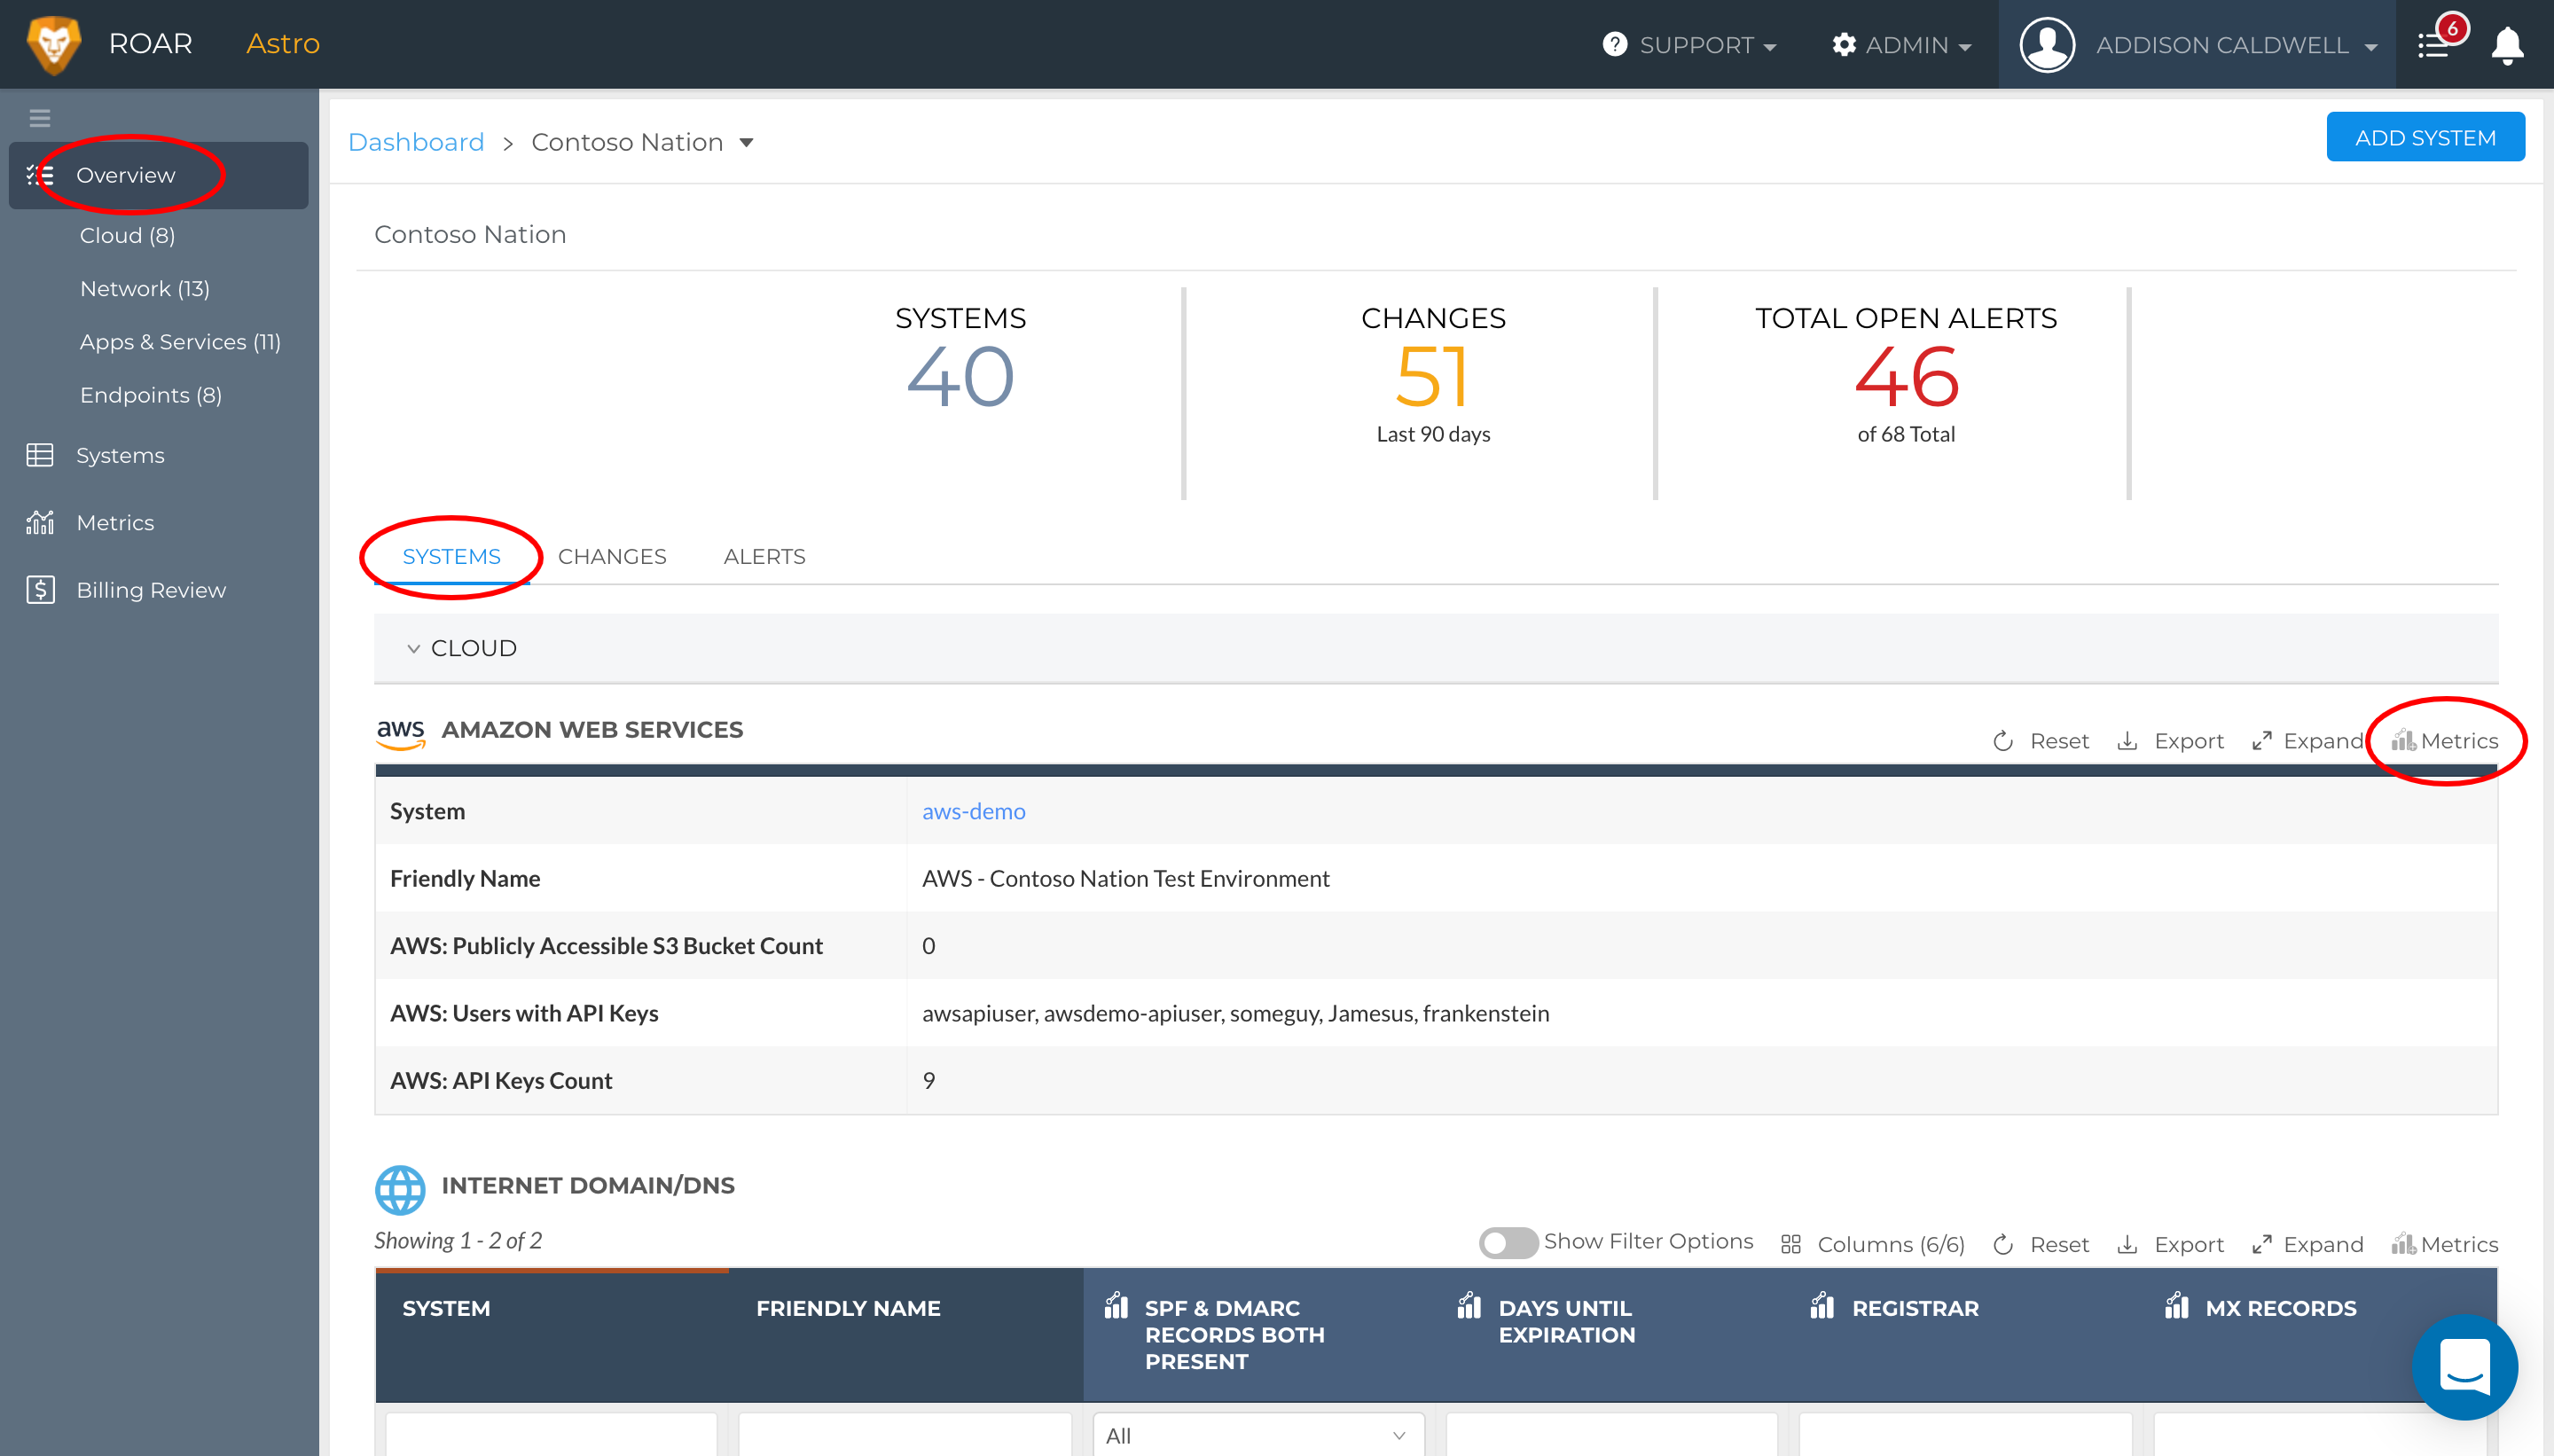Expand the Amazon Web Services table view
Viewport: 2554px width, 1456px height.
coord(2308,741)
